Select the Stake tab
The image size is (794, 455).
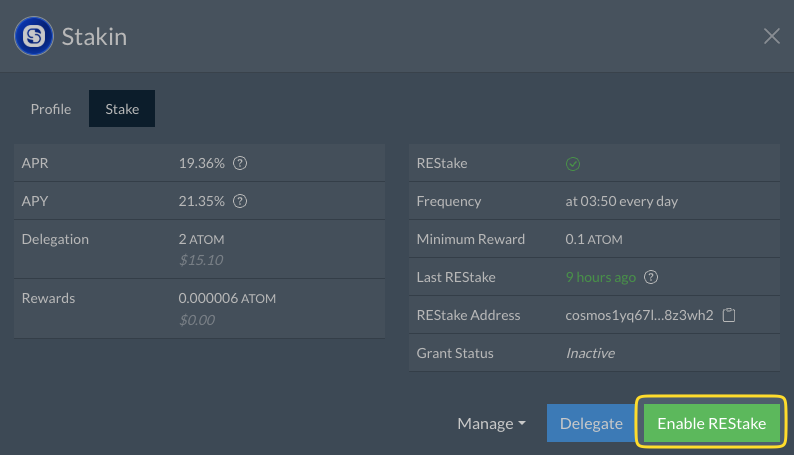122,109
